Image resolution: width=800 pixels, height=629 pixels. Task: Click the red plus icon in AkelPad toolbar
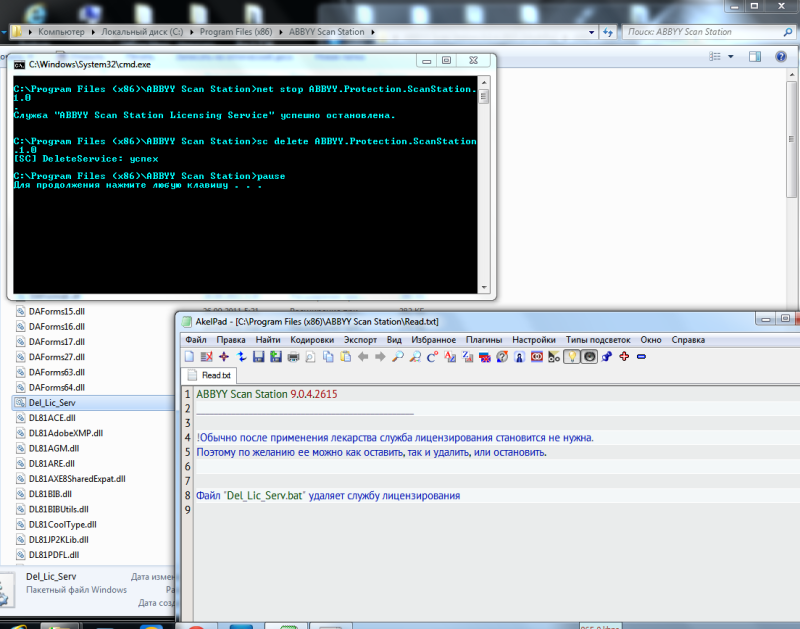tap(624, 357)
